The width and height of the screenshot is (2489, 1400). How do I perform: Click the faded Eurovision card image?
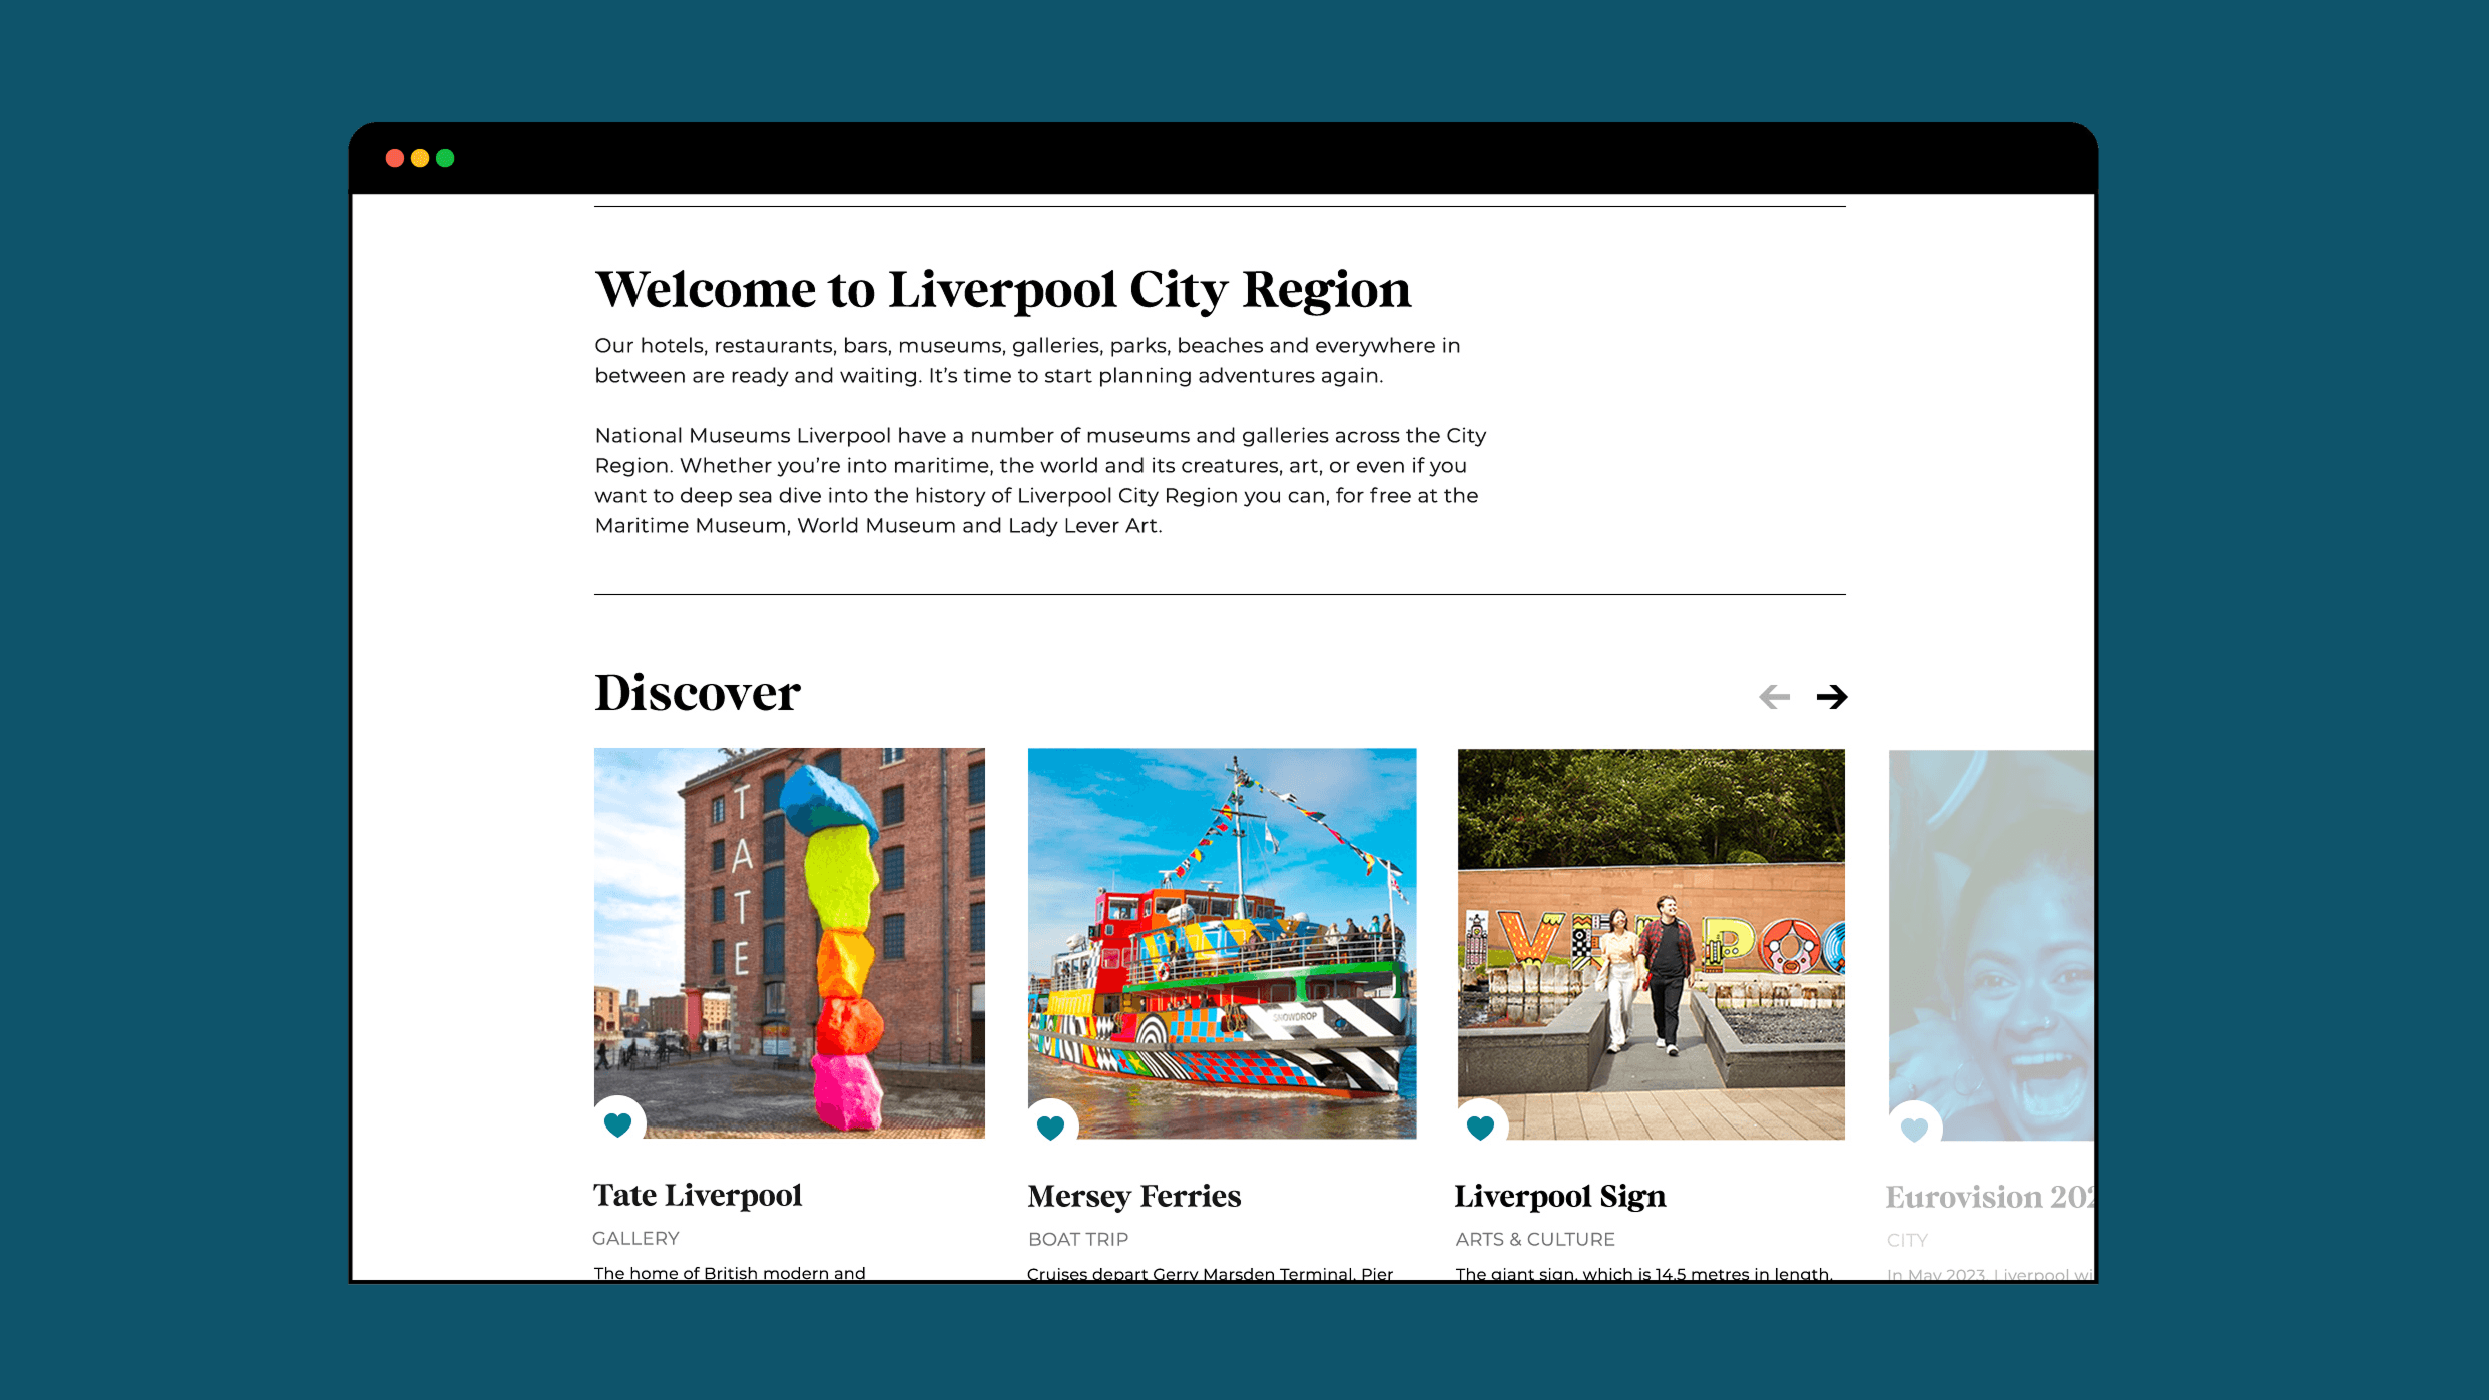point(1990,930)
